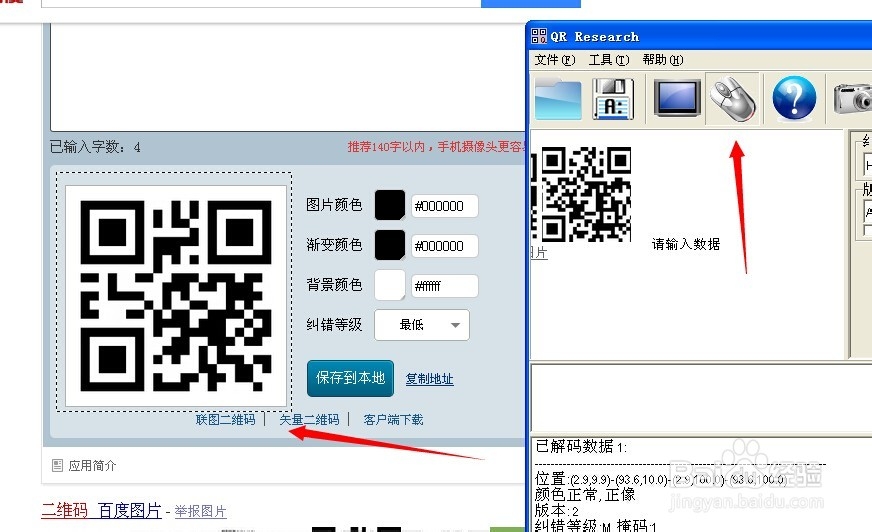Click the 已解码数据 1: output line
Screen dimensions: 872x532
tap(581, 446)
